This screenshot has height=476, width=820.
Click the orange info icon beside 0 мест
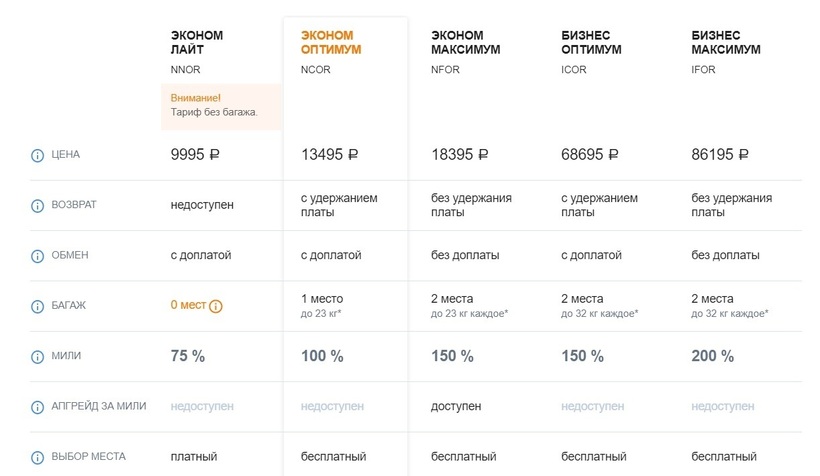pyautogui.click(x=216, y=306)
